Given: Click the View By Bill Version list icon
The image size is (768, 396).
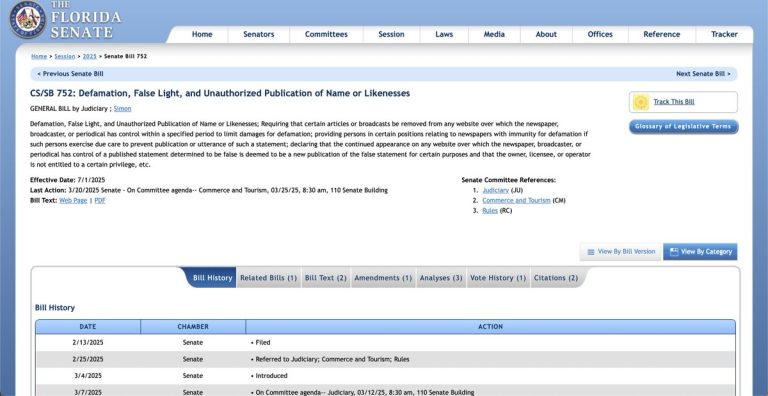Looking at the screenshot, I should coord(591,252).
